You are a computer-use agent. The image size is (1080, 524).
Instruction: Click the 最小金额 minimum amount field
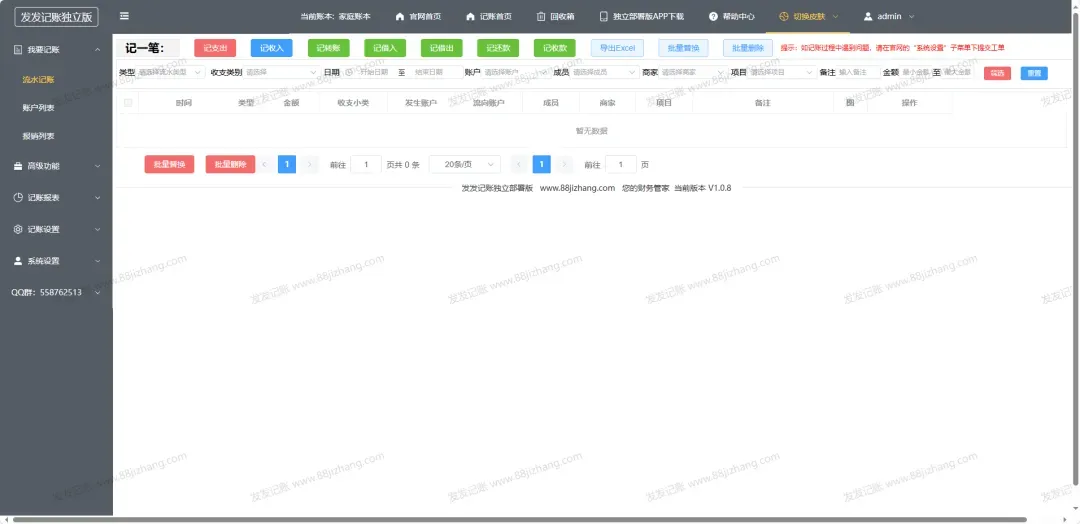point(916,72)
